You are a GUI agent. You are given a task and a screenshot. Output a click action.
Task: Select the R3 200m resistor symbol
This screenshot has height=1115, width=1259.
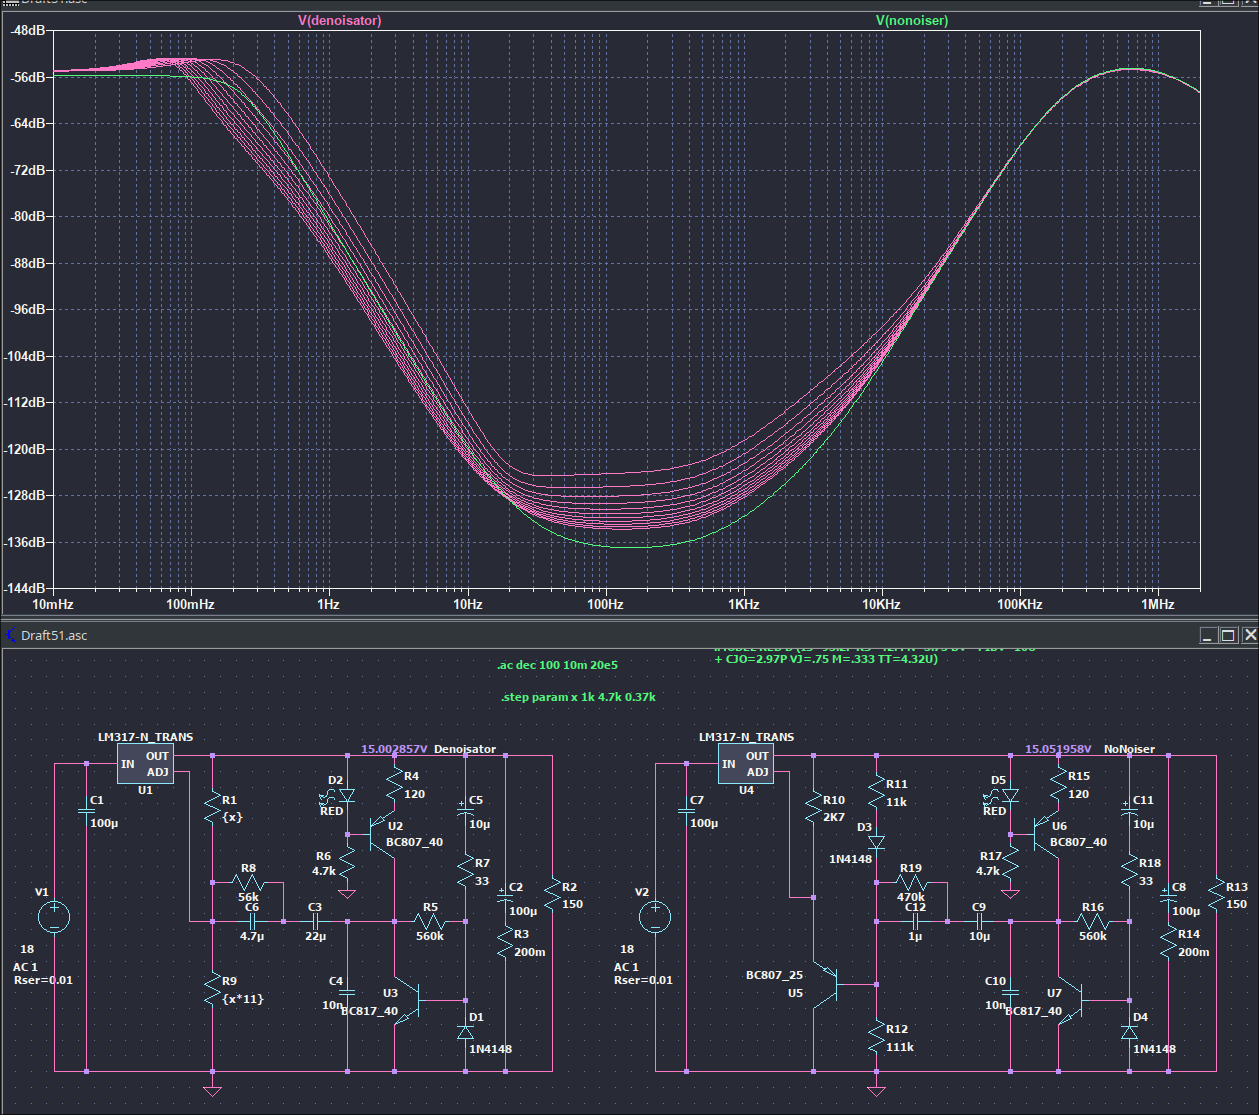click(x=503, y=942)
